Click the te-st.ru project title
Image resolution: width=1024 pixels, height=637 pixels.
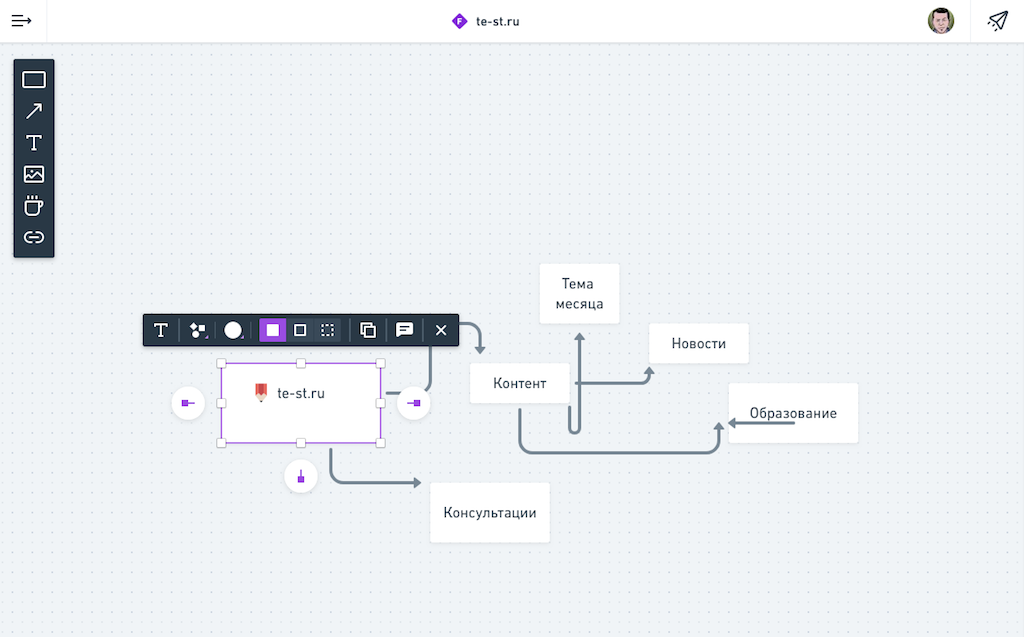point(497,21)
